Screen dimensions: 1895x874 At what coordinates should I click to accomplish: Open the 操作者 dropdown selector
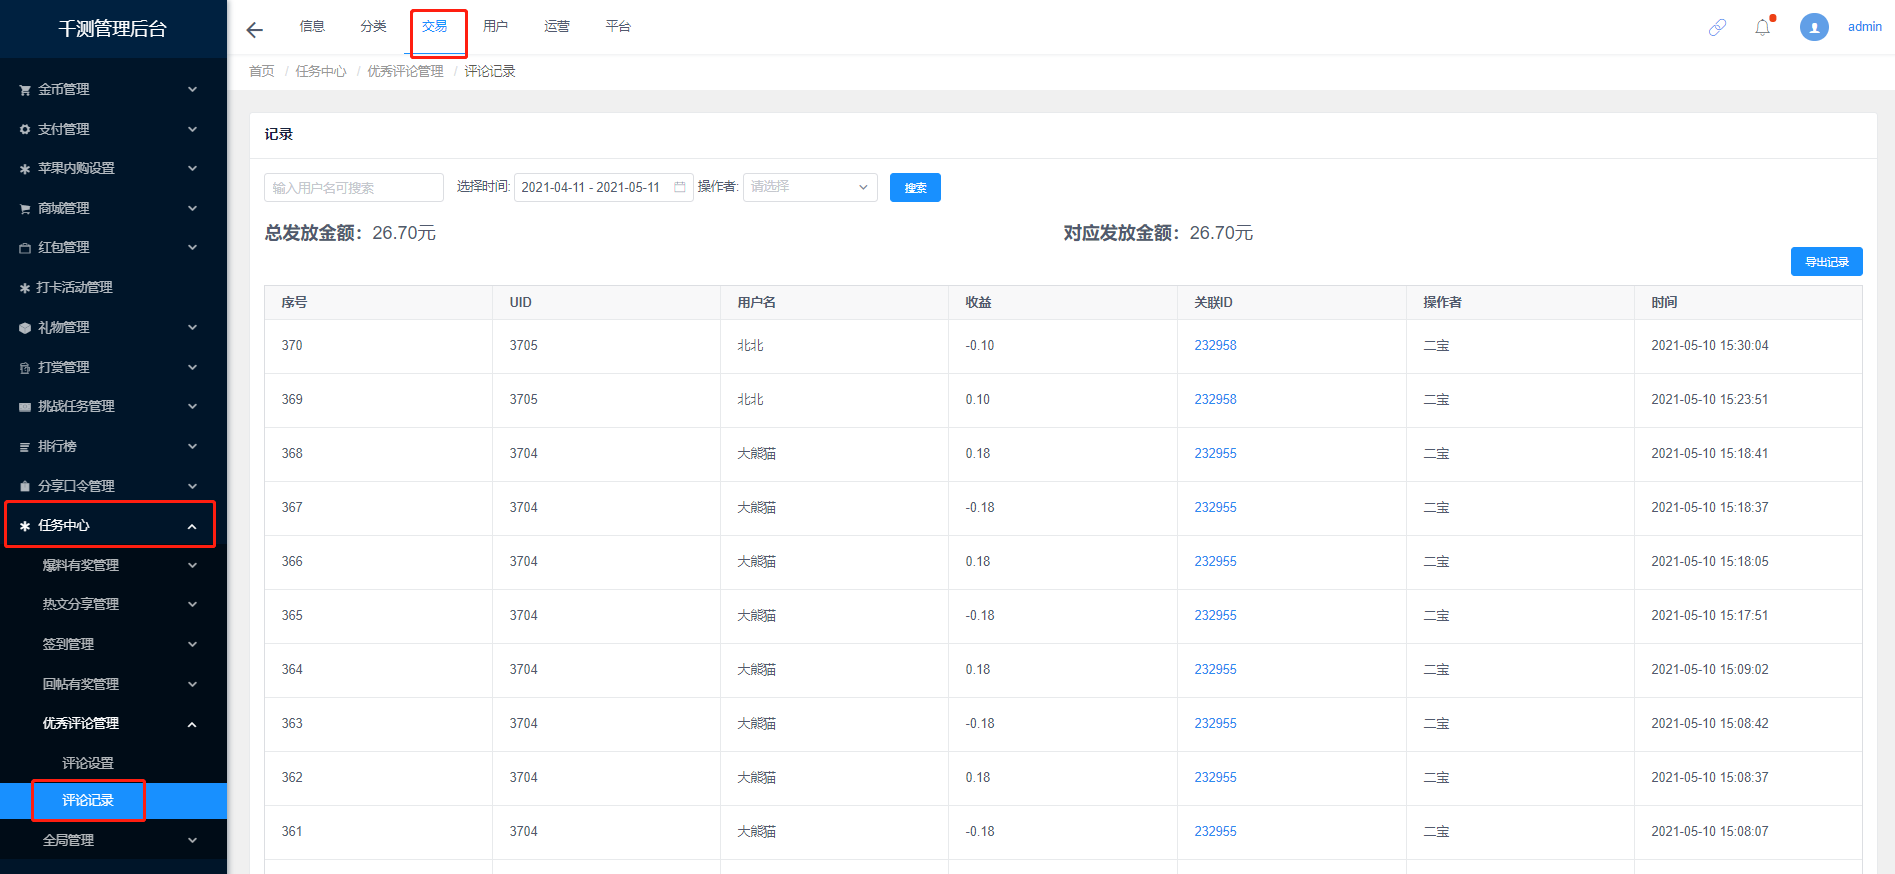pos(810,187)
